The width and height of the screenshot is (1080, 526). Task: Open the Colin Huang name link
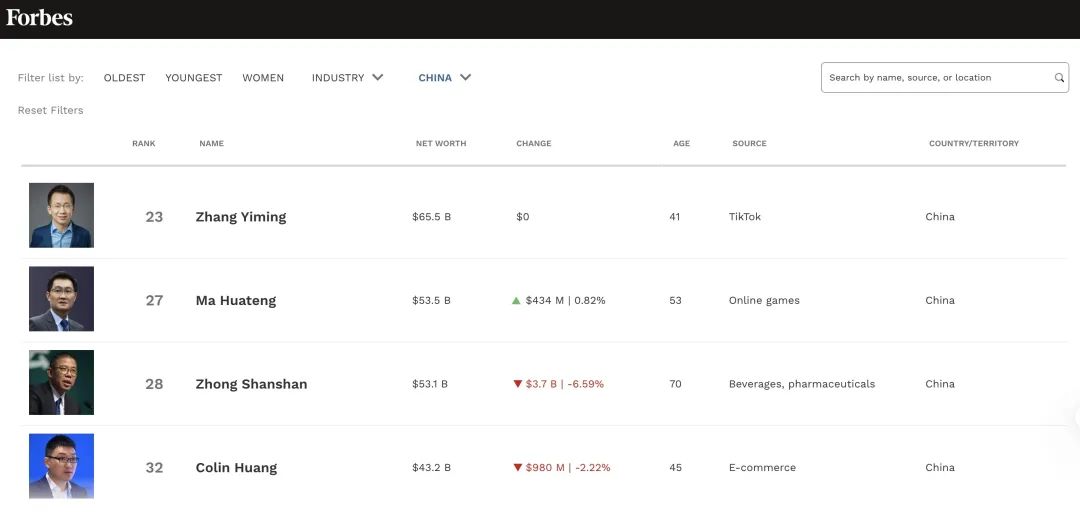236,468
